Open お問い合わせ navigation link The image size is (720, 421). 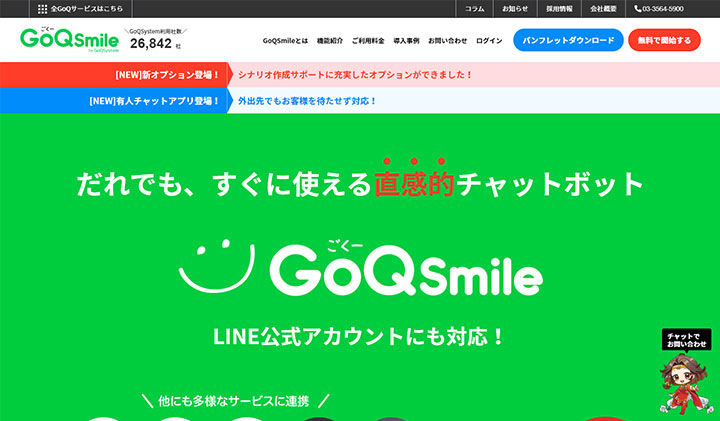click(448, 40)
